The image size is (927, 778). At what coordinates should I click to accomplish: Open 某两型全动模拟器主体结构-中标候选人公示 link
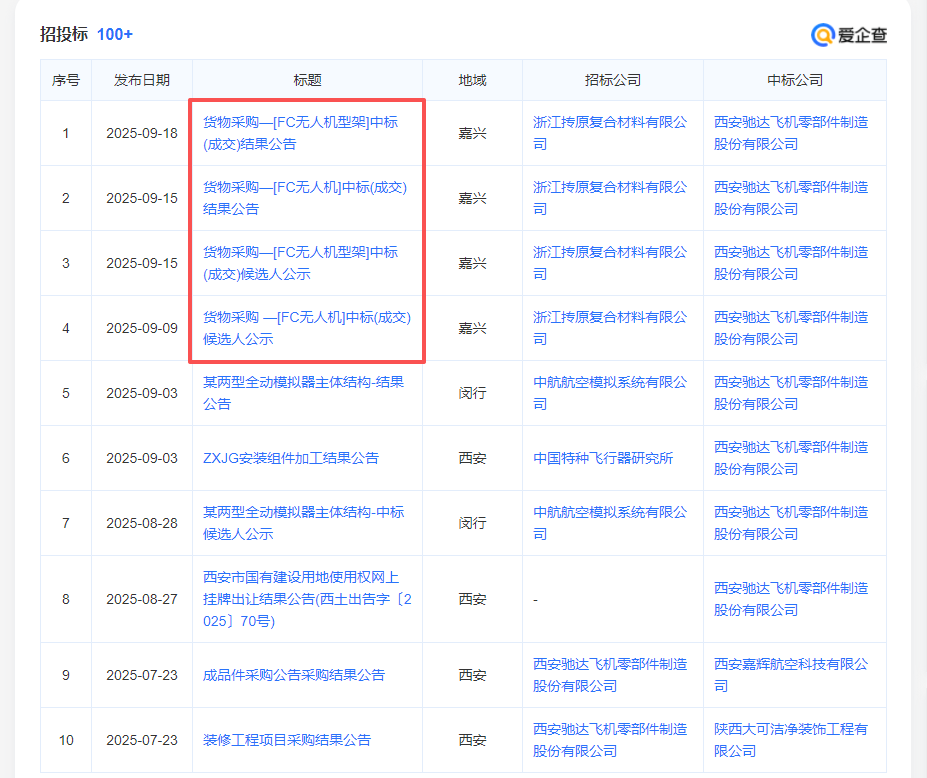303,523
